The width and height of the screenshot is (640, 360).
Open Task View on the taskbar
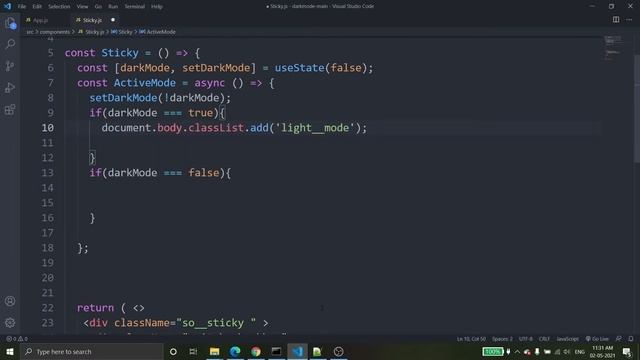[193, 351]
